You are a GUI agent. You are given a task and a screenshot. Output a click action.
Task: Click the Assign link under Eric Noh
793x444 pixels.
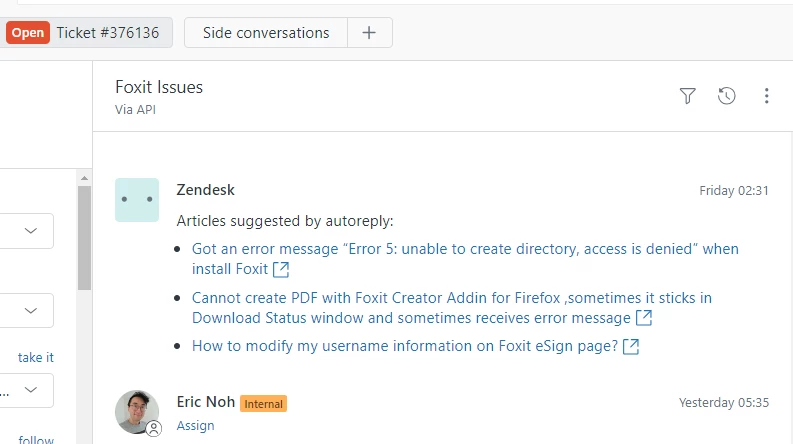[195, 425]
